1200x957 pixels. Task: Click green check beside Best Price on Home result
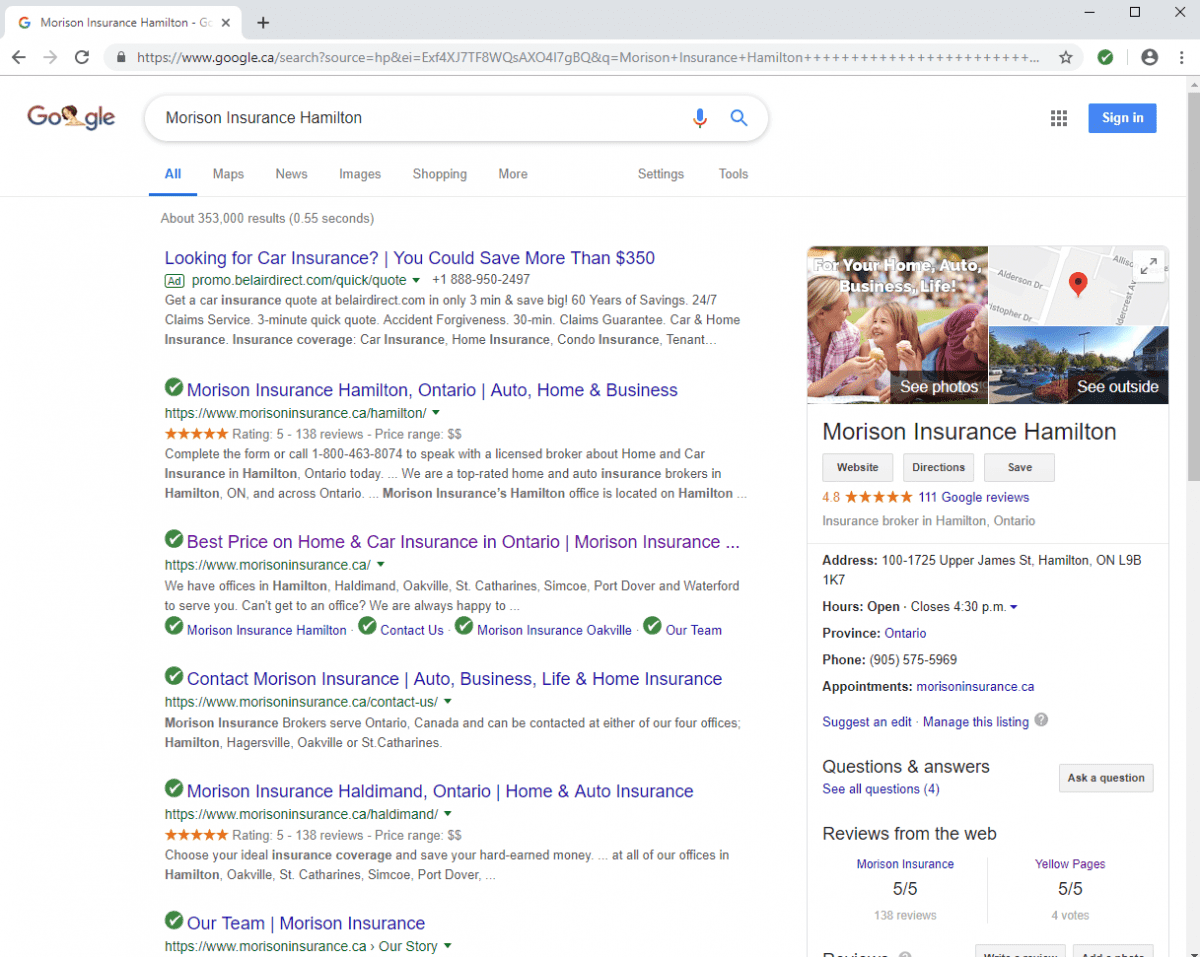coord(174,540)
